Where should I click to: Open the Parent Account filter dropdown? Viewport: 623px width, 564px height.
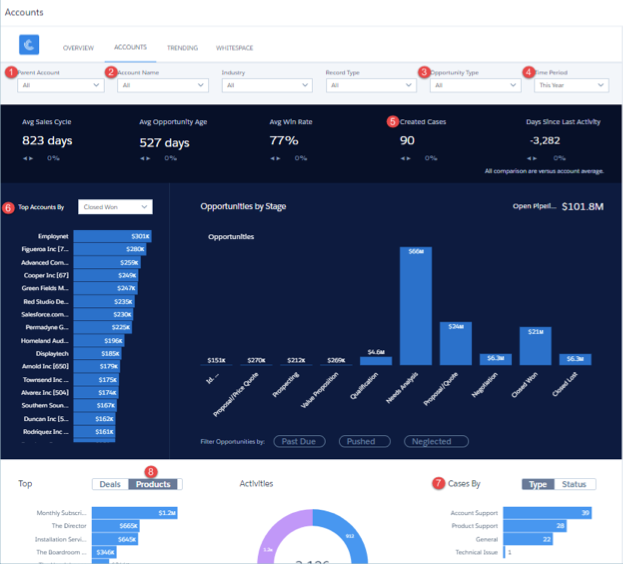tap(61, 85)
